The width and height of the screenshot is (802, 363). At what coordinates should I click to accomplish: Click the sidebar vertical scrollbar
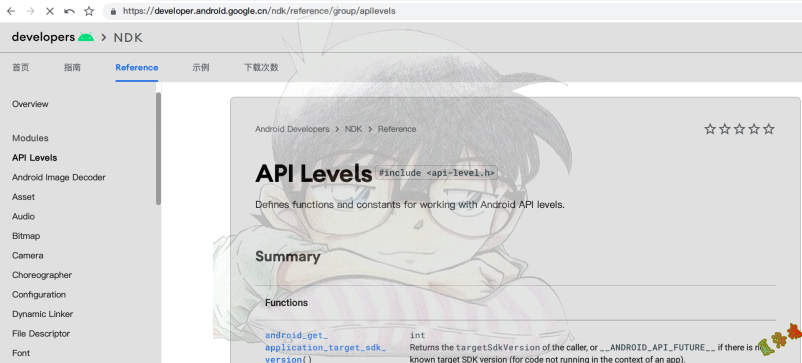click(159, 148)
